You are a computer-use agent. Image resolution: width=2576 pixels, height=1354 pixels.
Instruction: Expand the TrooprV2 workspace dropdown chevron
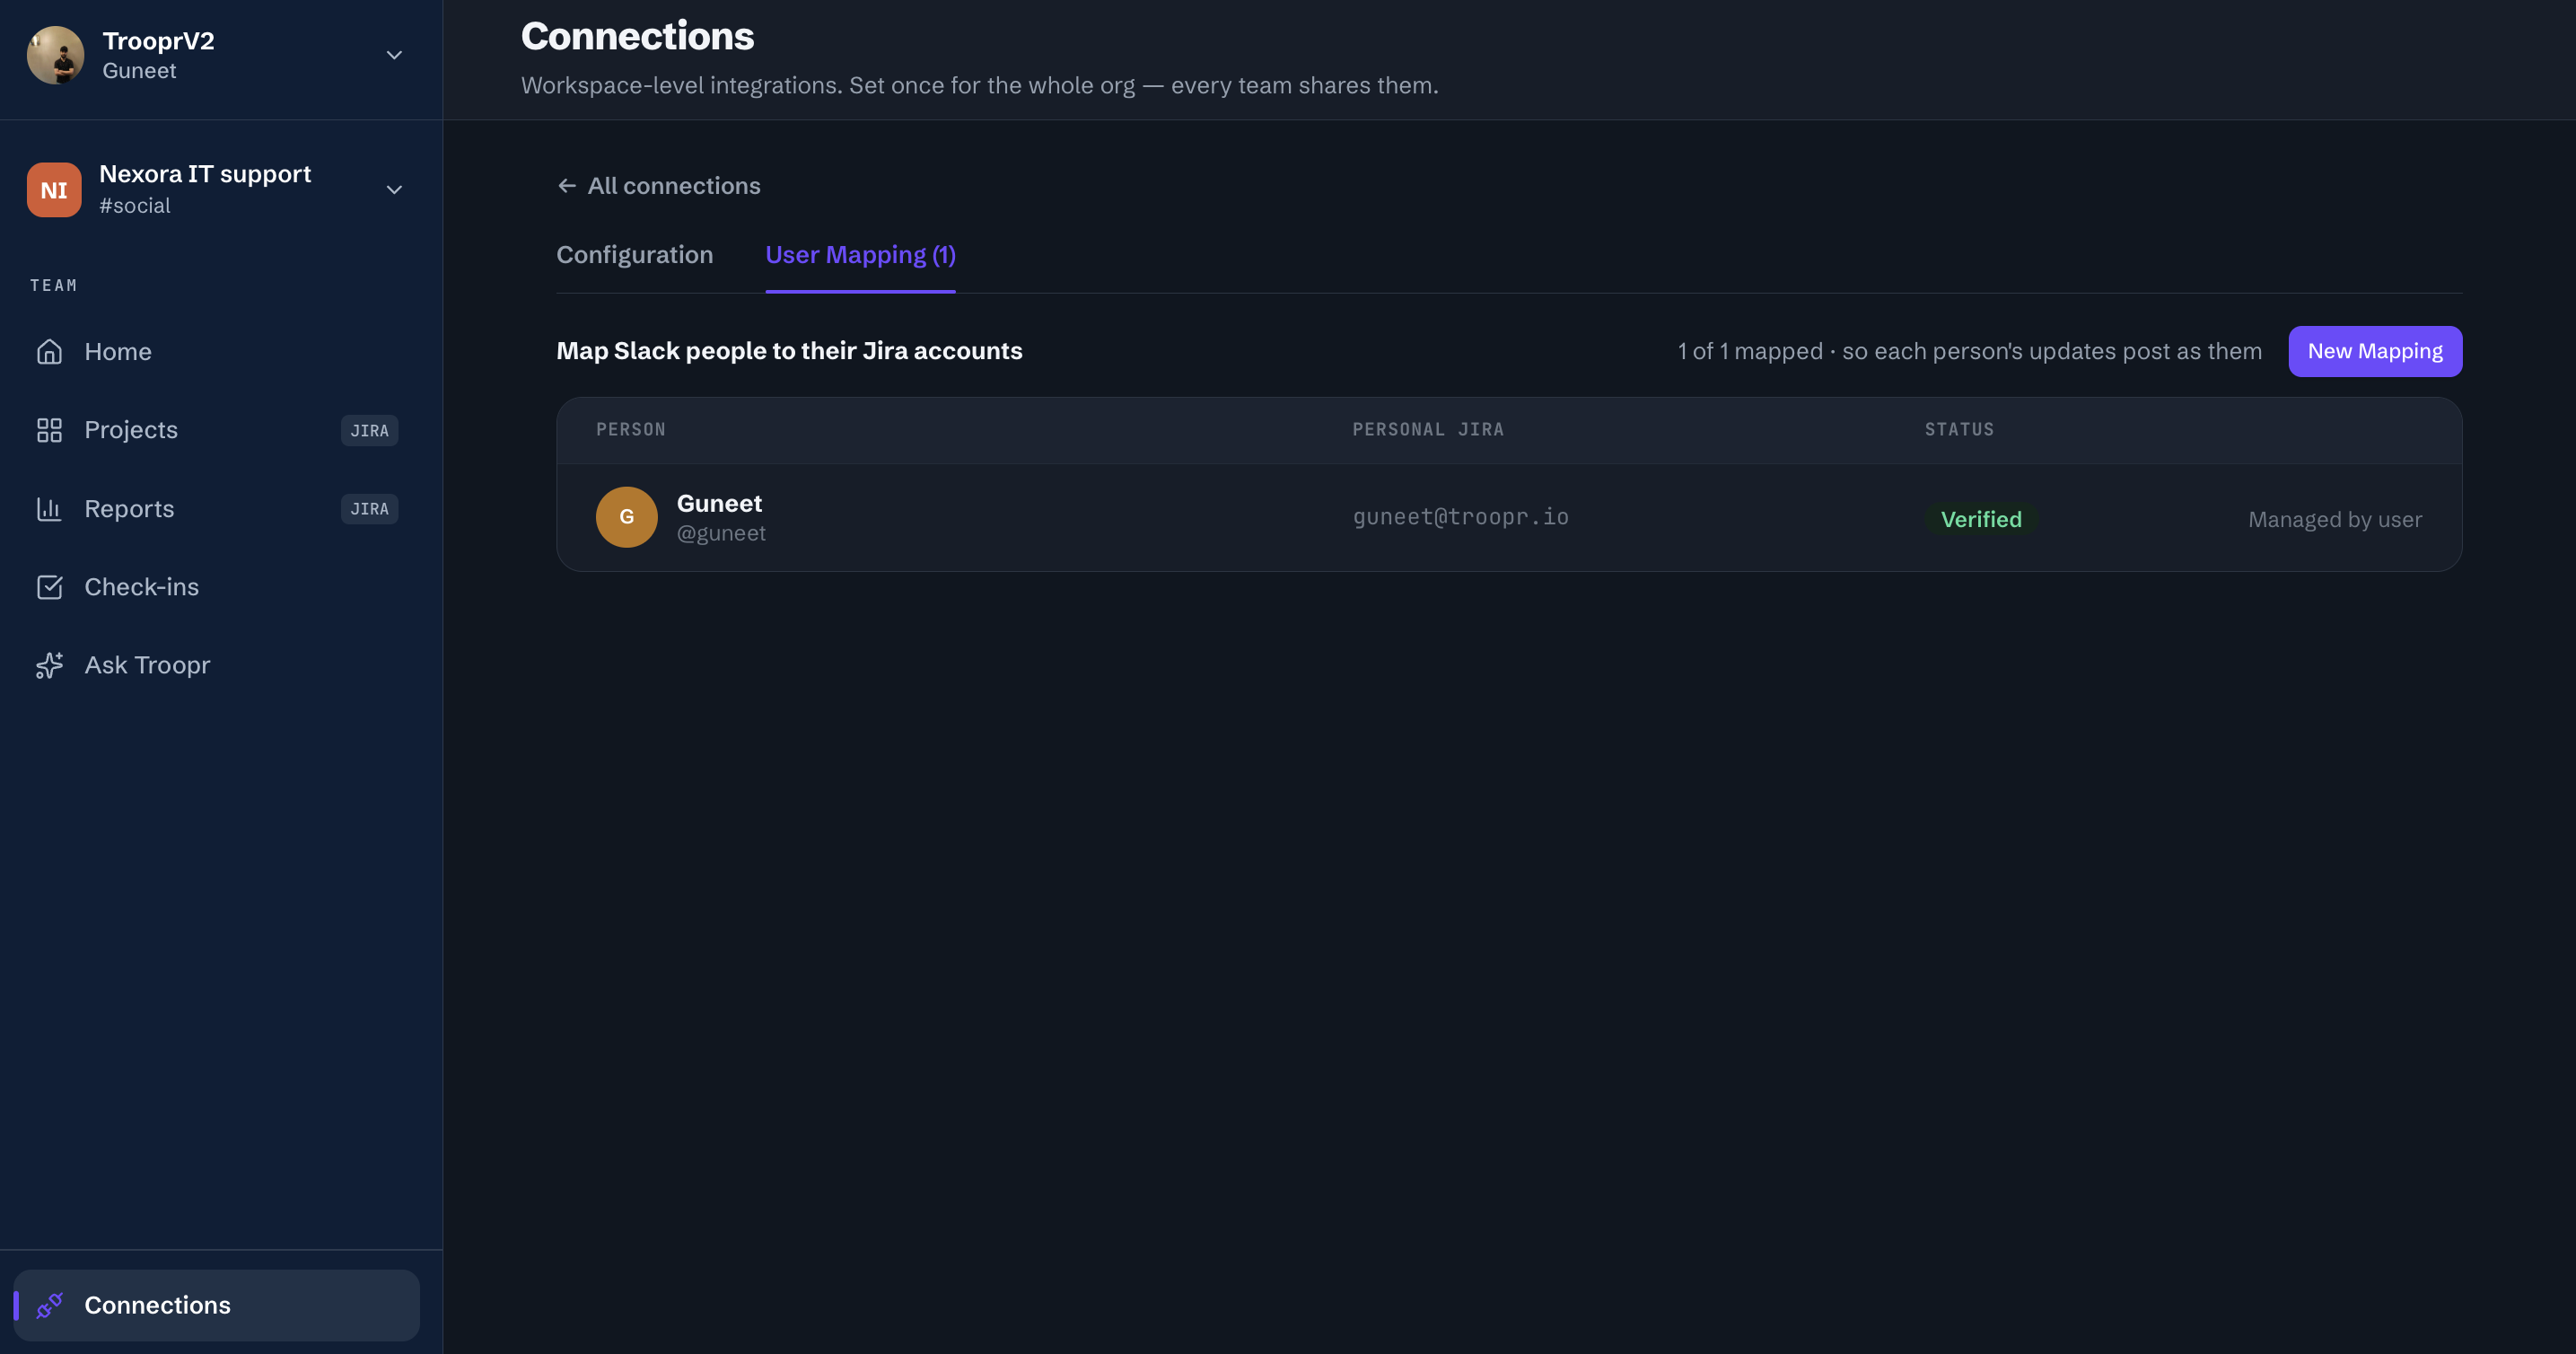click(394, 55)
